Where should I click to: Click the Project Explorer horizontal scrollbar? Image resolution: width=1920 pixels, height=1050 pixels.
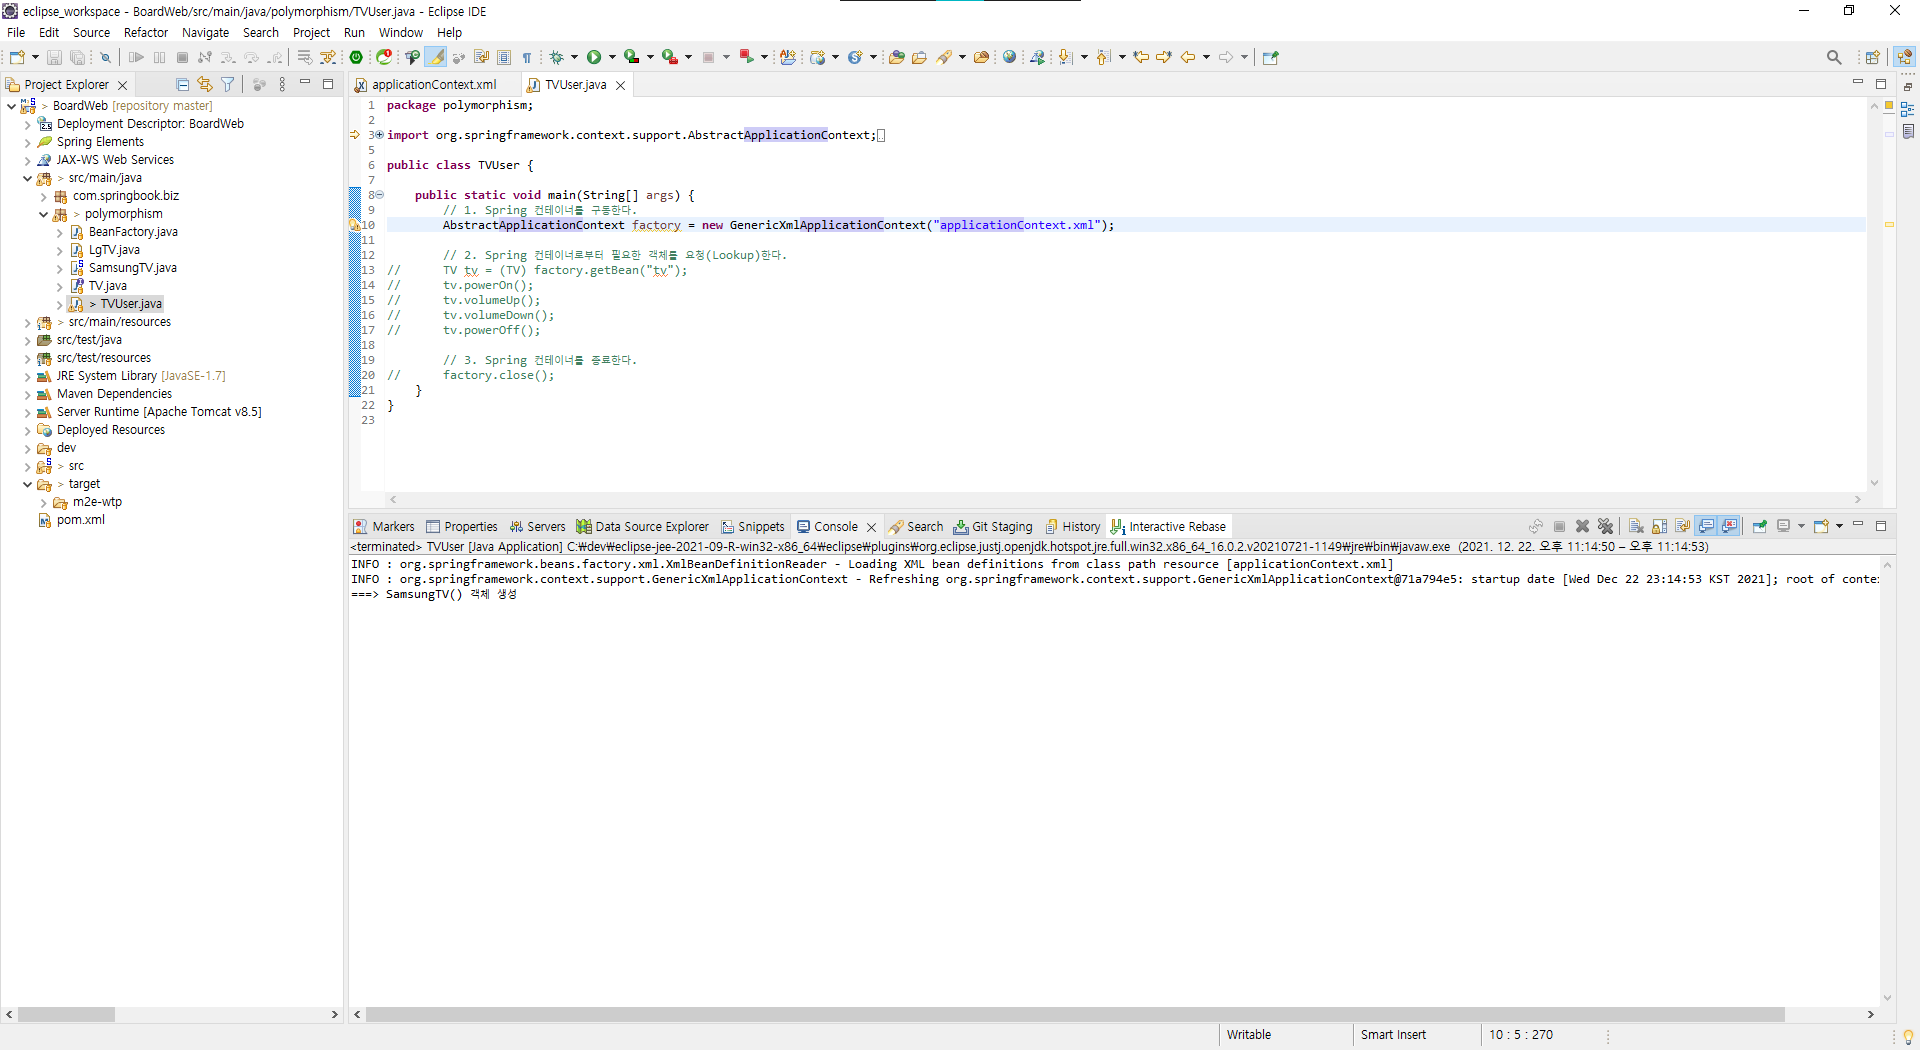coord(66,1014)
